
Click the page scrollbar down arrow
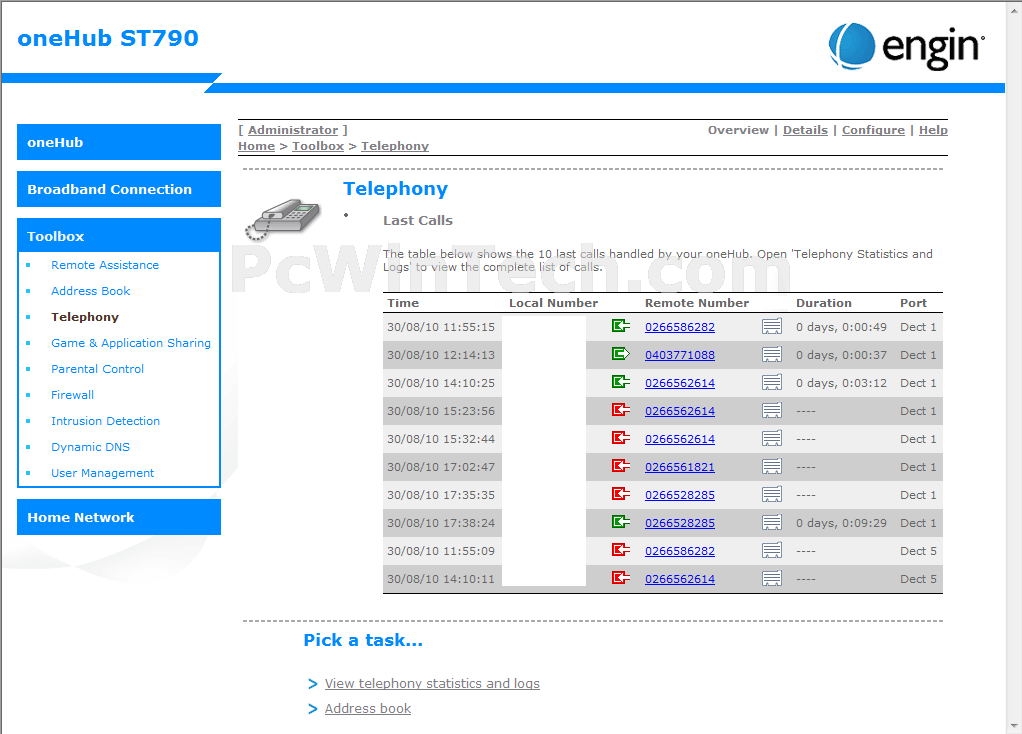point(1014,726)
